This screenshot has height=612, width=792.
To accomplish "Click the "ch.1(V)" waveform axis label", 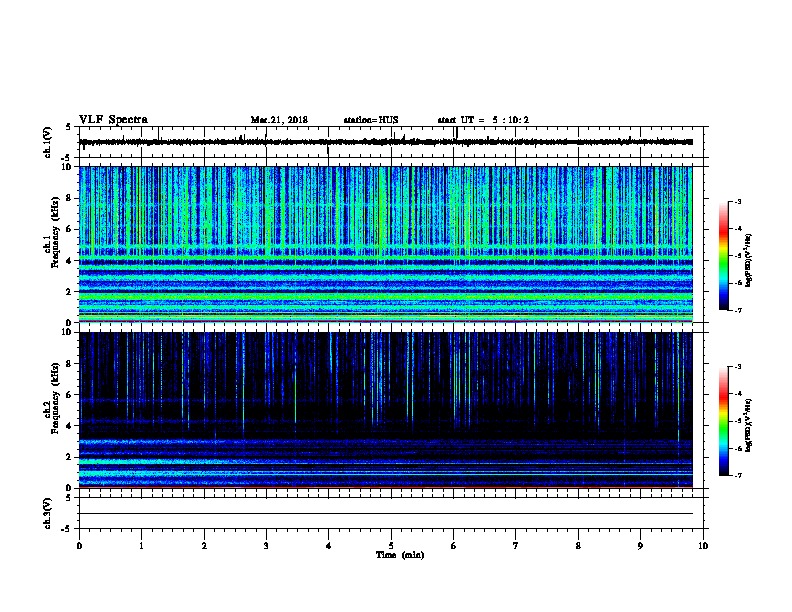I will (48, 142).
